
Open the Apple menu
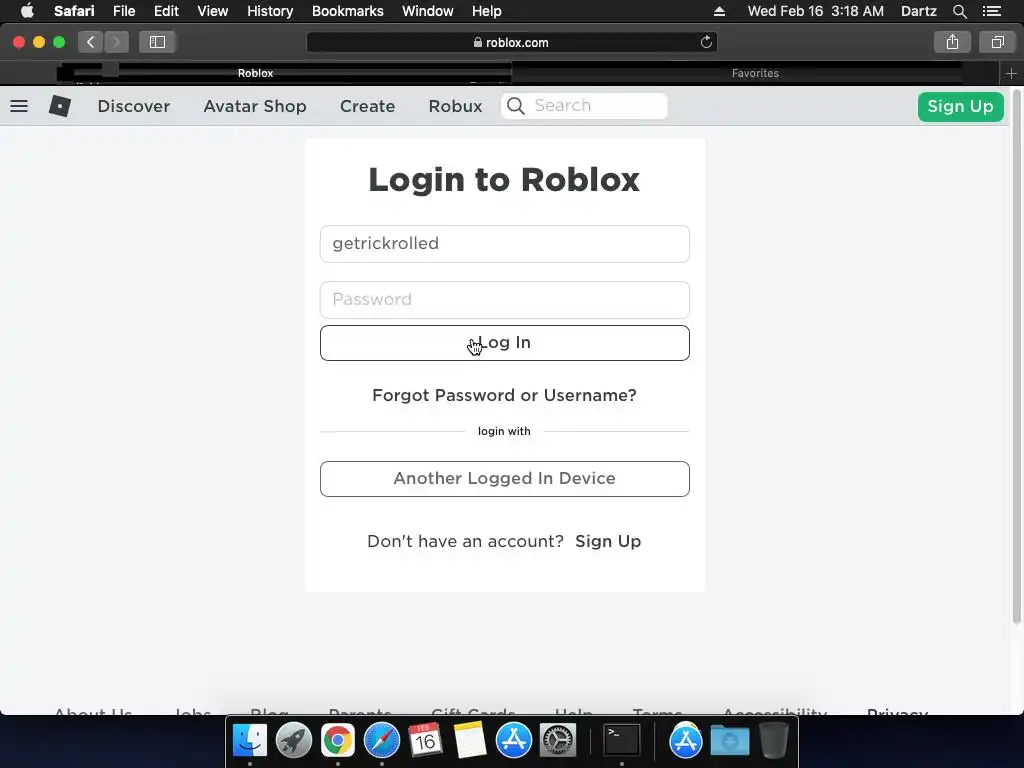[x=27, y=11]
